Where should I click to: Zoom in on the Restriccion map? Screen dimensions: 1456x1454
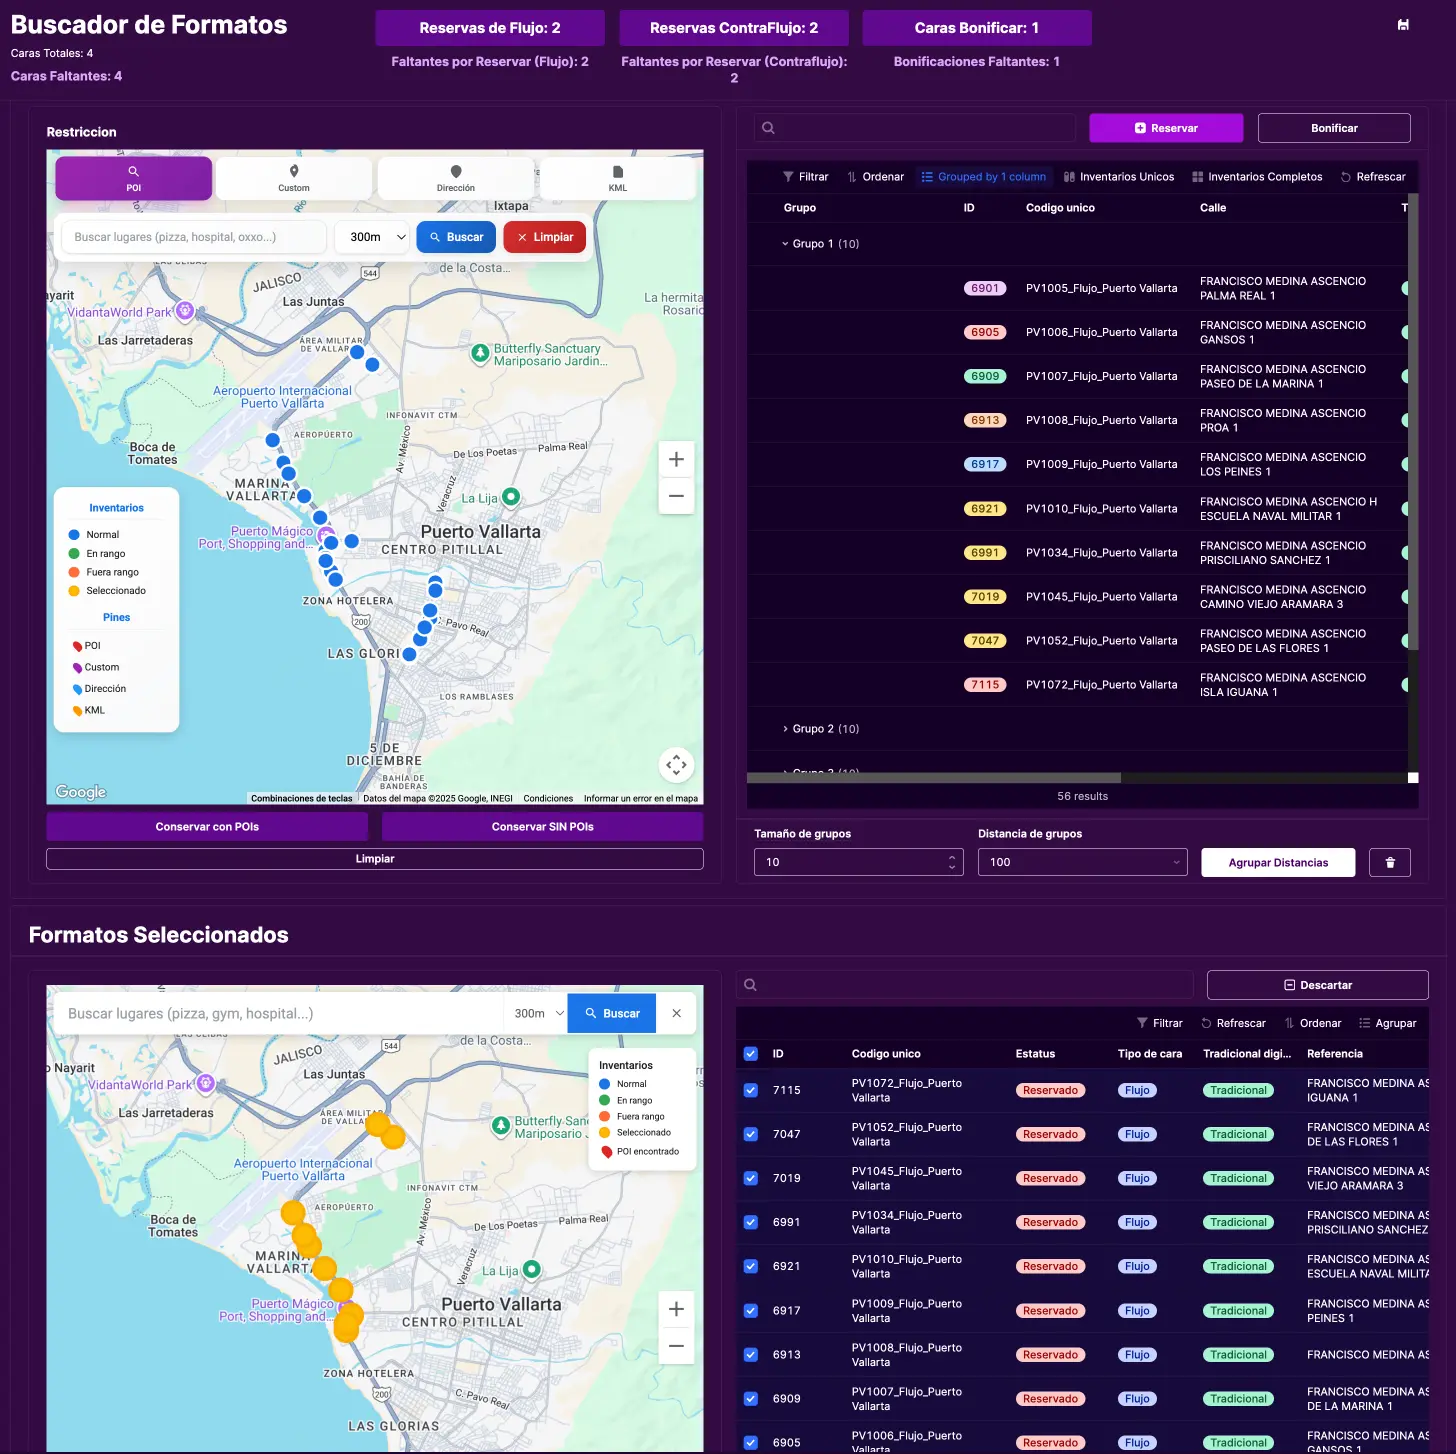coord(676,460)
